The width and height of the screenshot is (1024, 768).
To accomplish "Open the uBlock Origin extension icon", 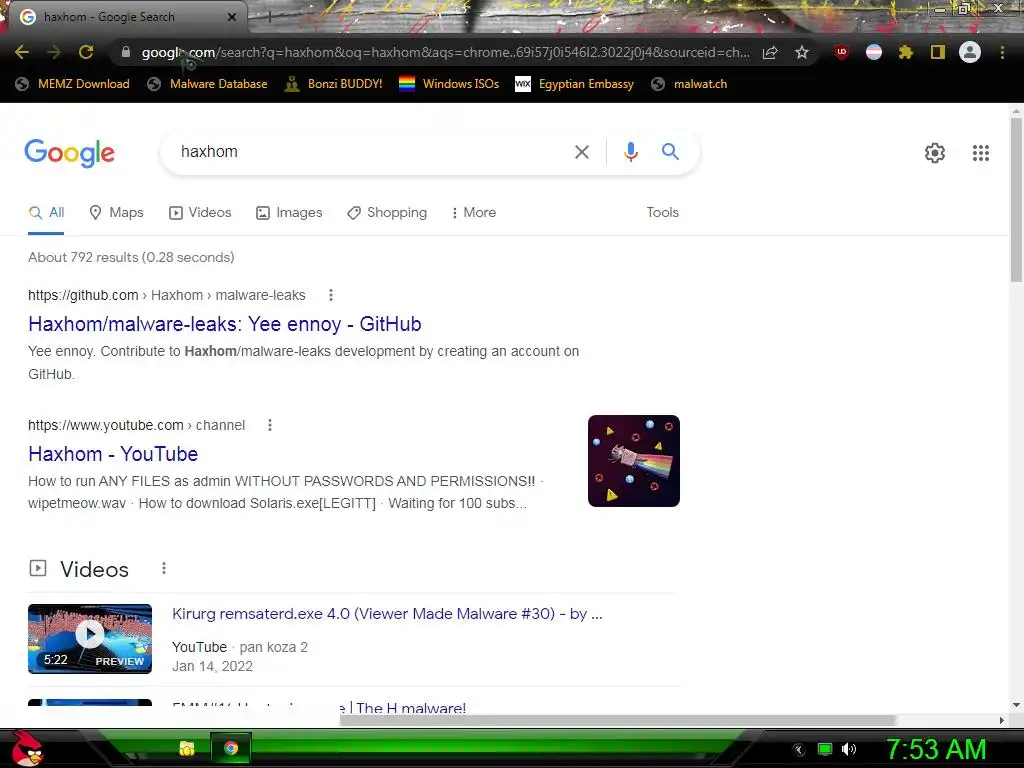I will 842,52.
